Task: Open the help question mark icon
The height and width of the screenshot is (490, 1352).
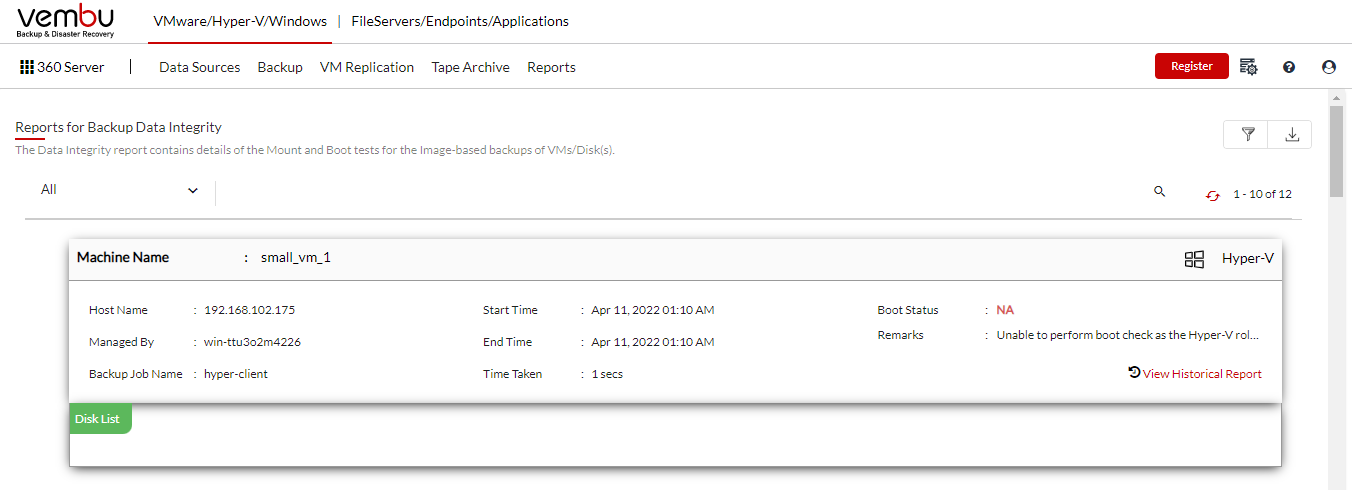Action: pos(1289,67)
